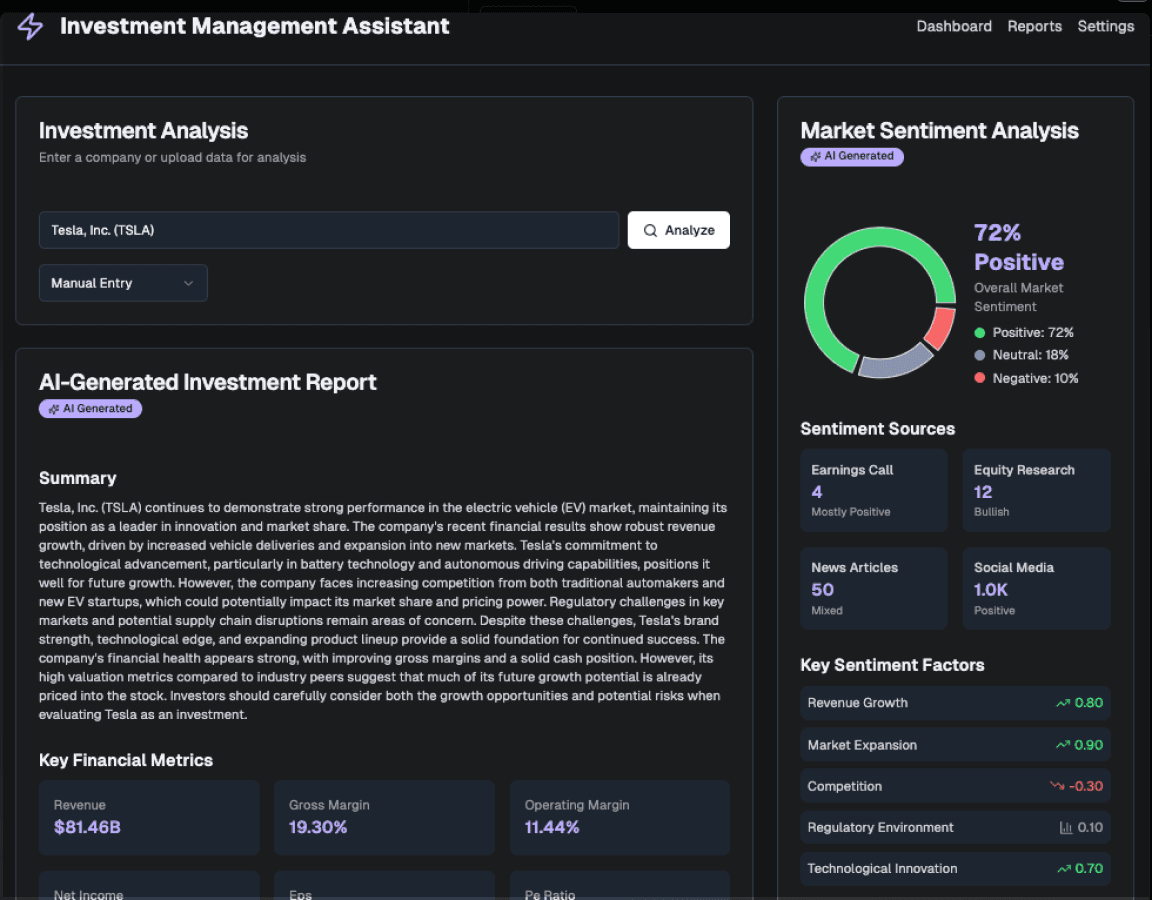Select the News Articles sentiment source card
This screenshot has width=1152, height=900.
874,588
